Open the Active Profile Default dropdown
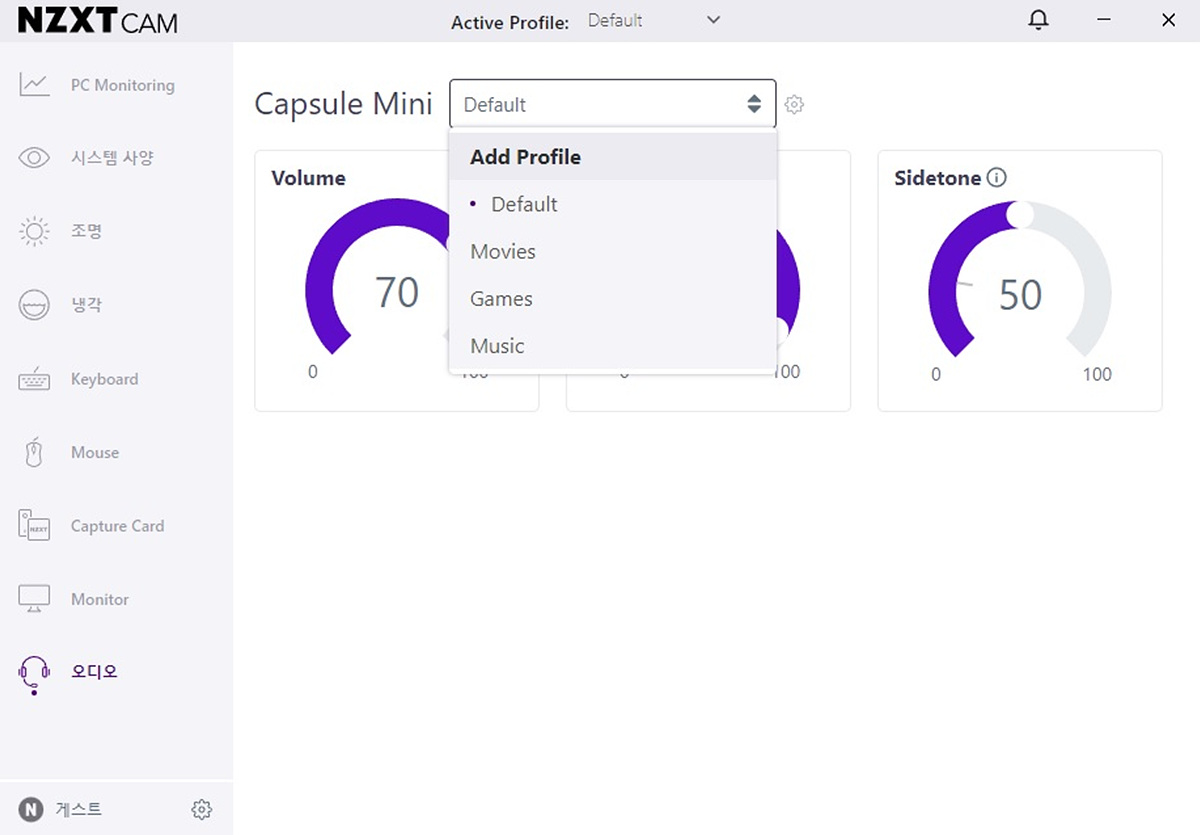This screenshot has width=1200, height=835. [x=654, y=20]
